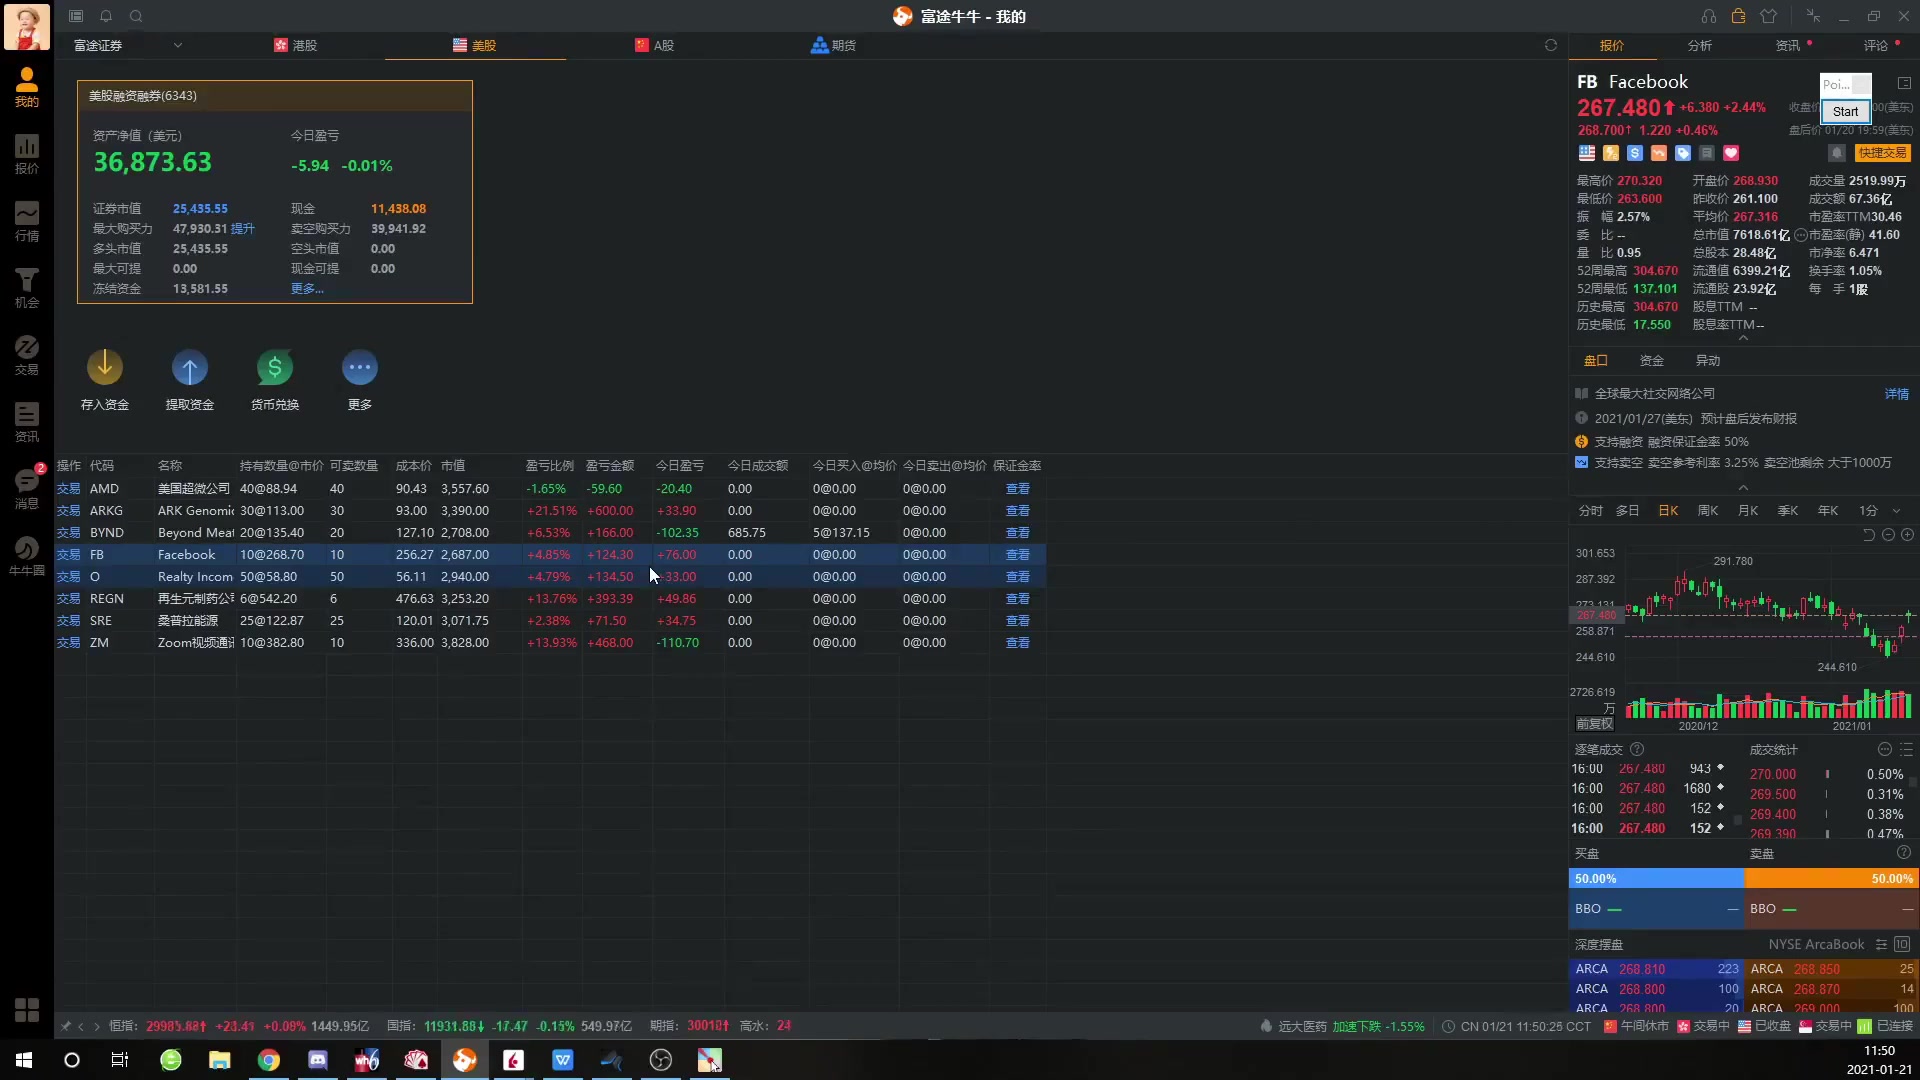Click chart zoom-out minus icon
The image size is (1920, 1080).
point(1889,535)
